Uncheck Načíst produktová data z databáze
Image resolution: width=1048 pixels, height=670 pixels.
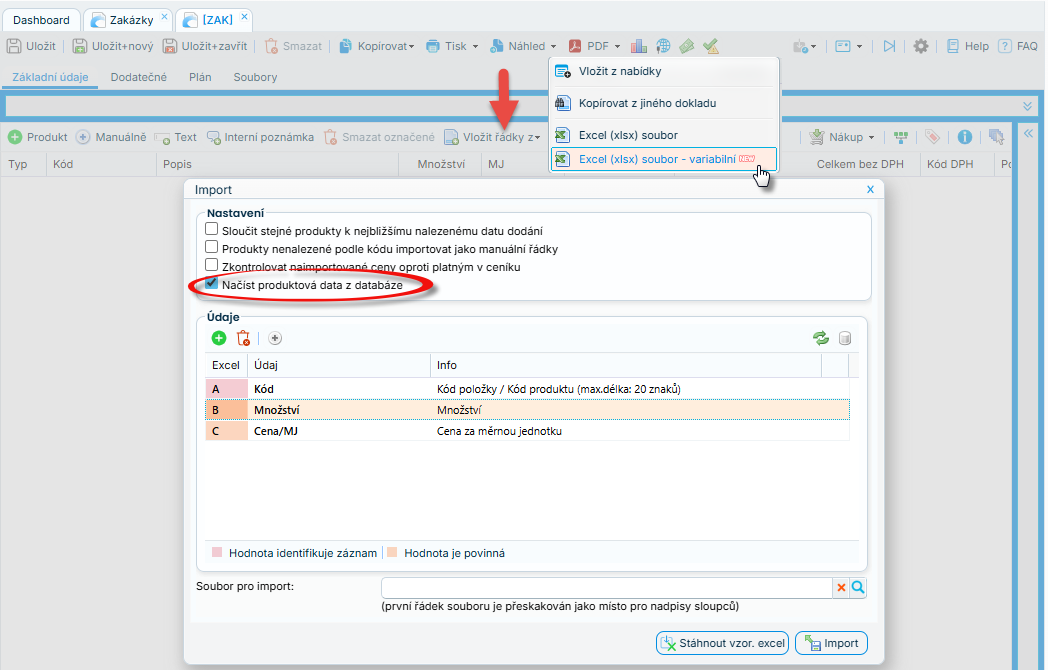[x=212, y=283]
